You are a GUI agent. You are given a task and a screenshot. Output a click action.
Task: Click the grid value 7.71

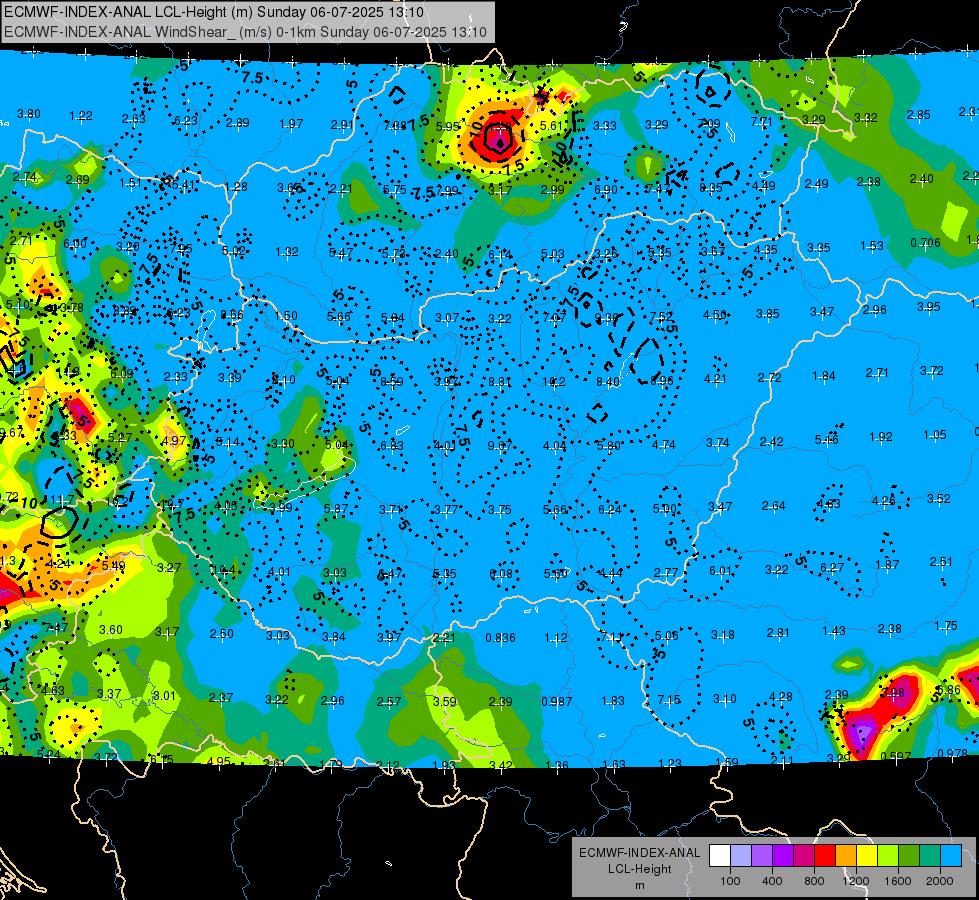tap(762, 121)
